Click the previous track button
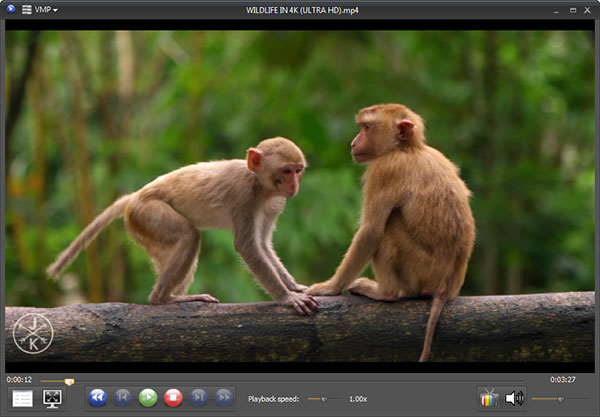Viewport: 600px width, 417px height. point(122,398)
